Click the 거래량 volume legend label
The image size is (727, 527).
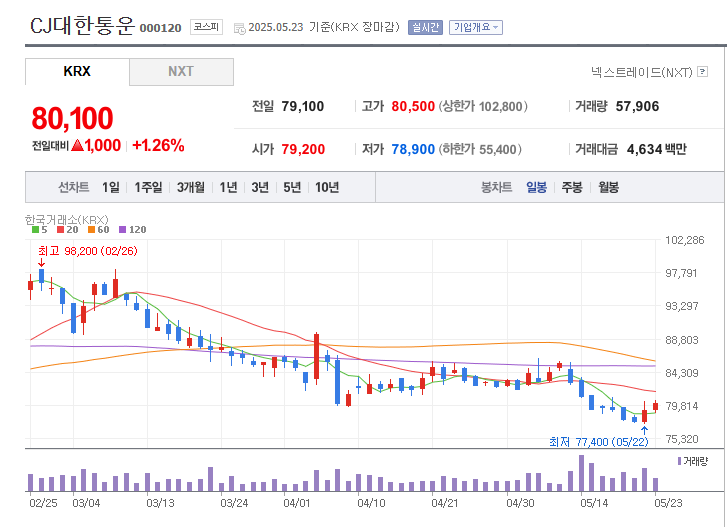[695, 461]
